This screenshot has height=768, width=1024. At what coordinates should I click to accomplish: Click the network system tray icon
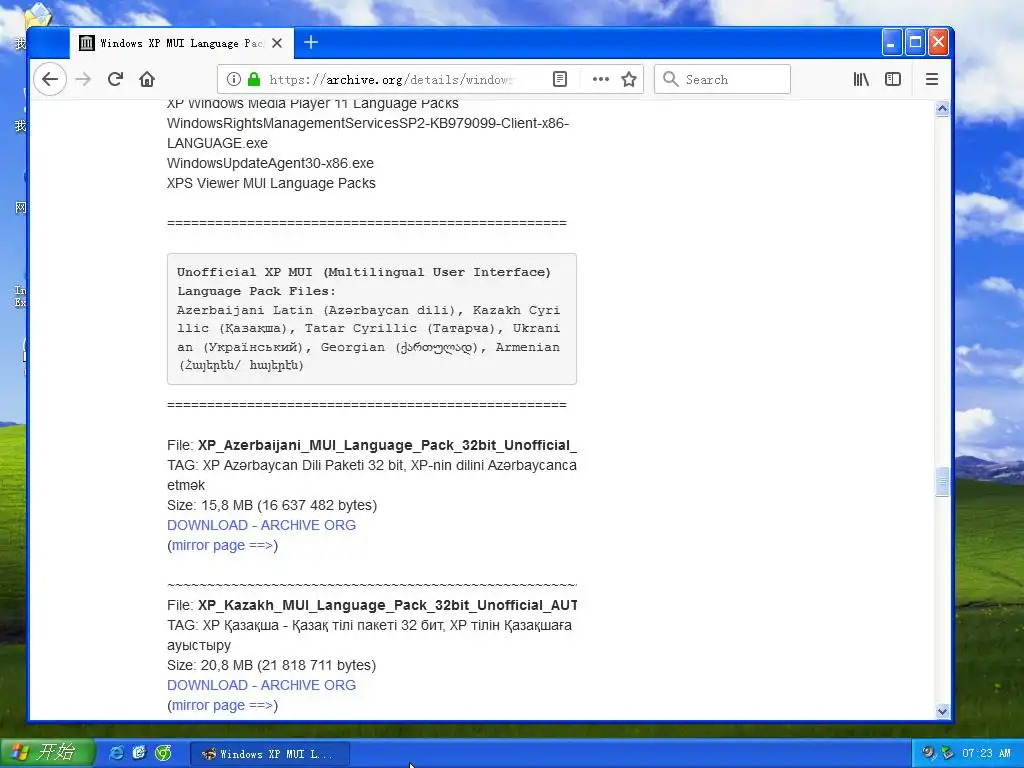click(946, 754)
